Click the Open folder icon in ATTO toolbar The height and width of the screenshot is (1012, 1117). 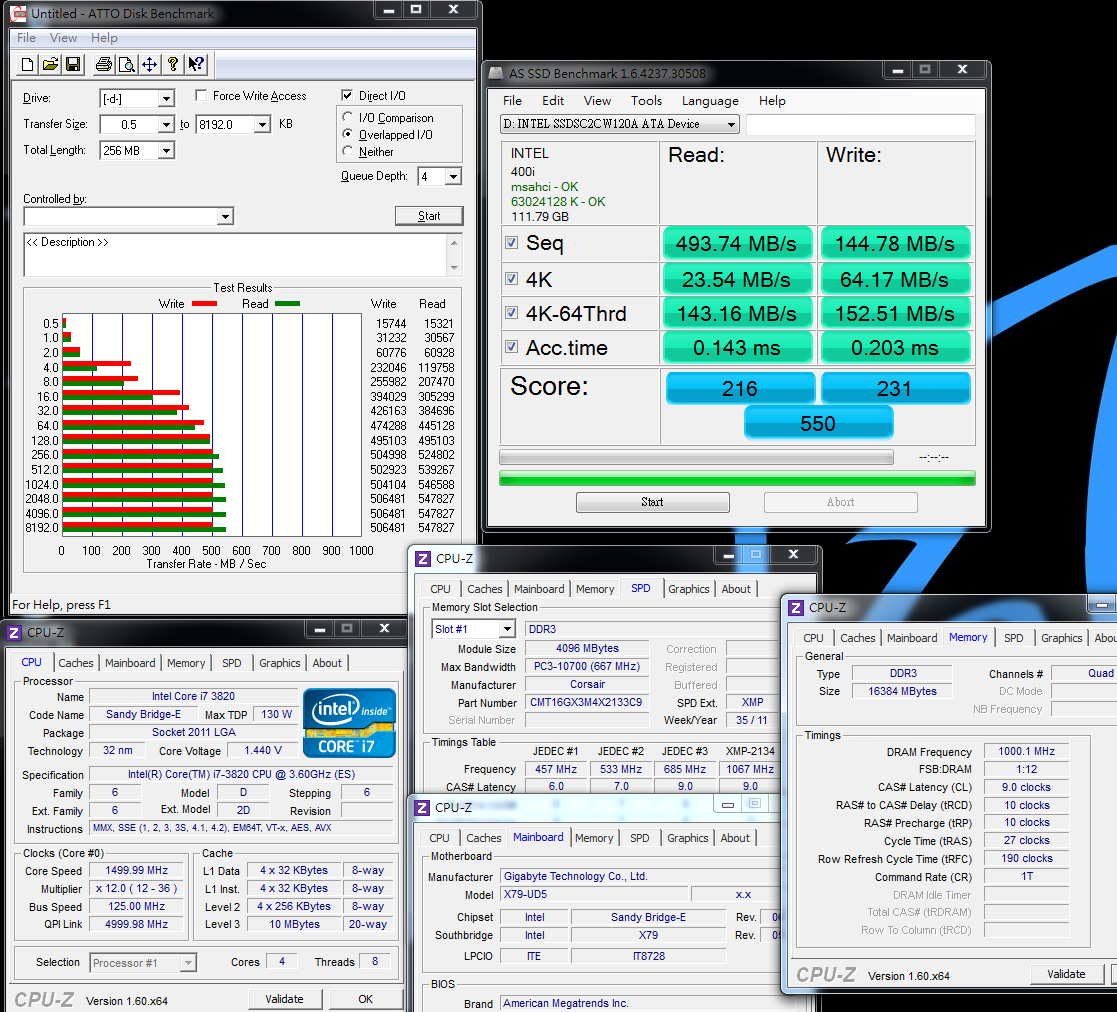pos(50,65)
